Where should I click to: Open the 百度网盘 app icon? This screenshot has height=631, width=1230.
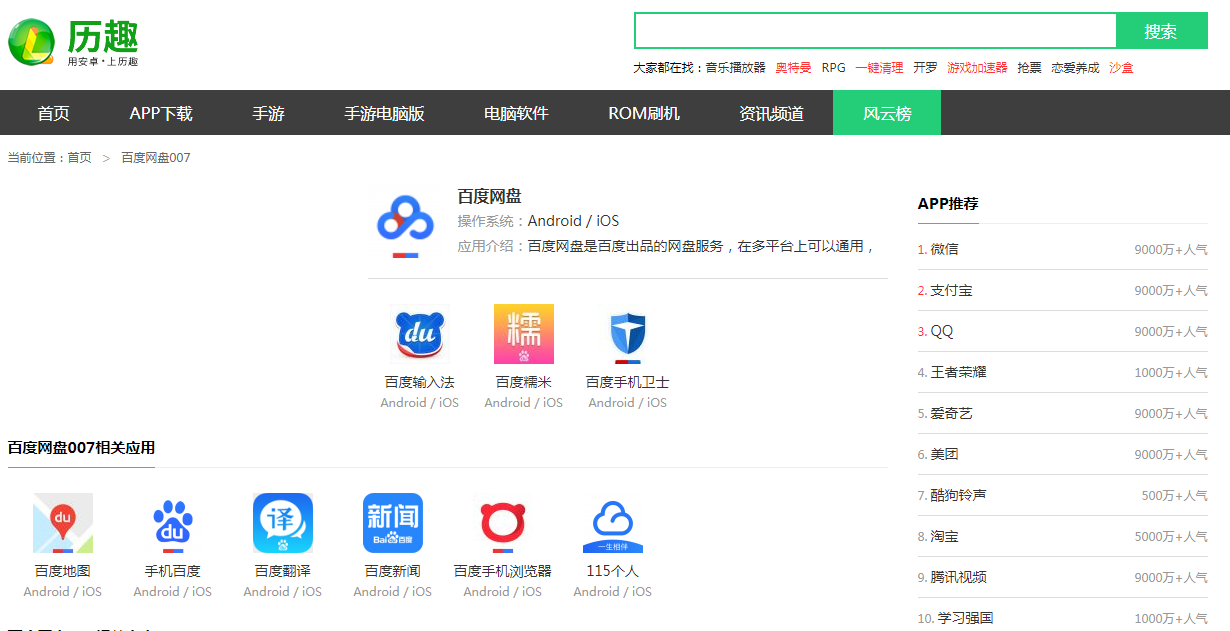[x=404, y=226]
